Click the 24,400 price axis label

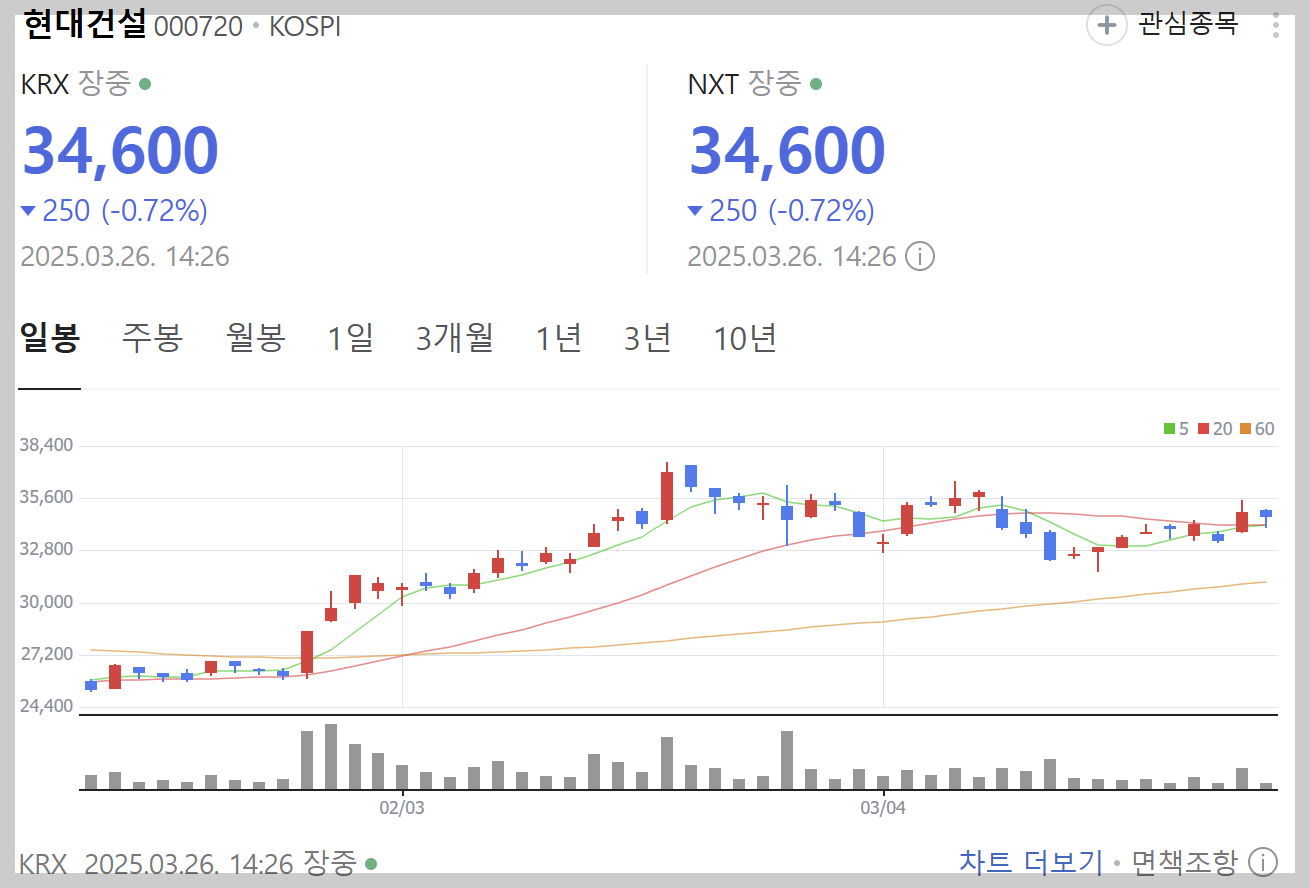coord(46,705)
